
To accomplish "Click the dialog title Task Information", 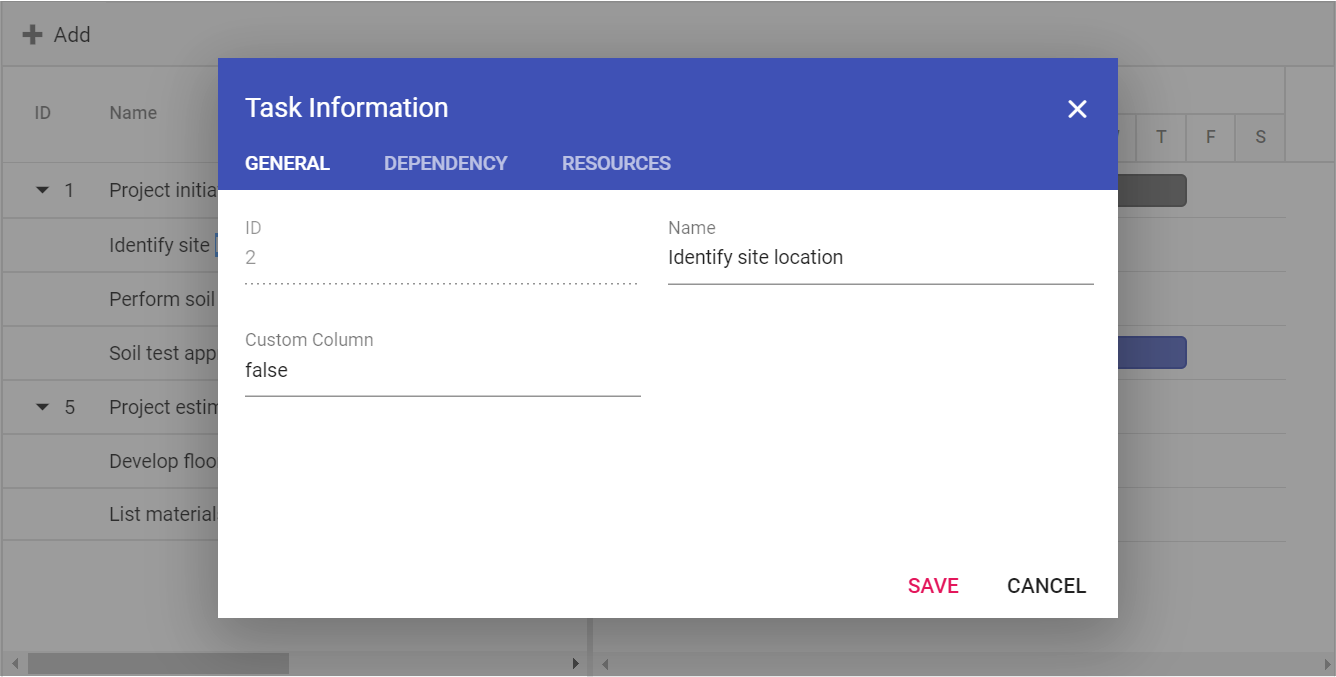I will 347,108.
